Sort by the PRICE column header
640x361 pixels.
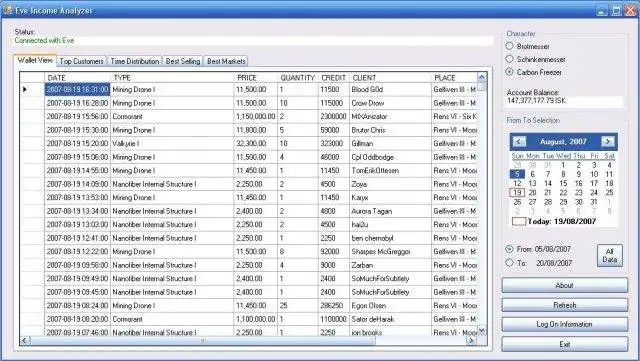(x=256, y=77)
